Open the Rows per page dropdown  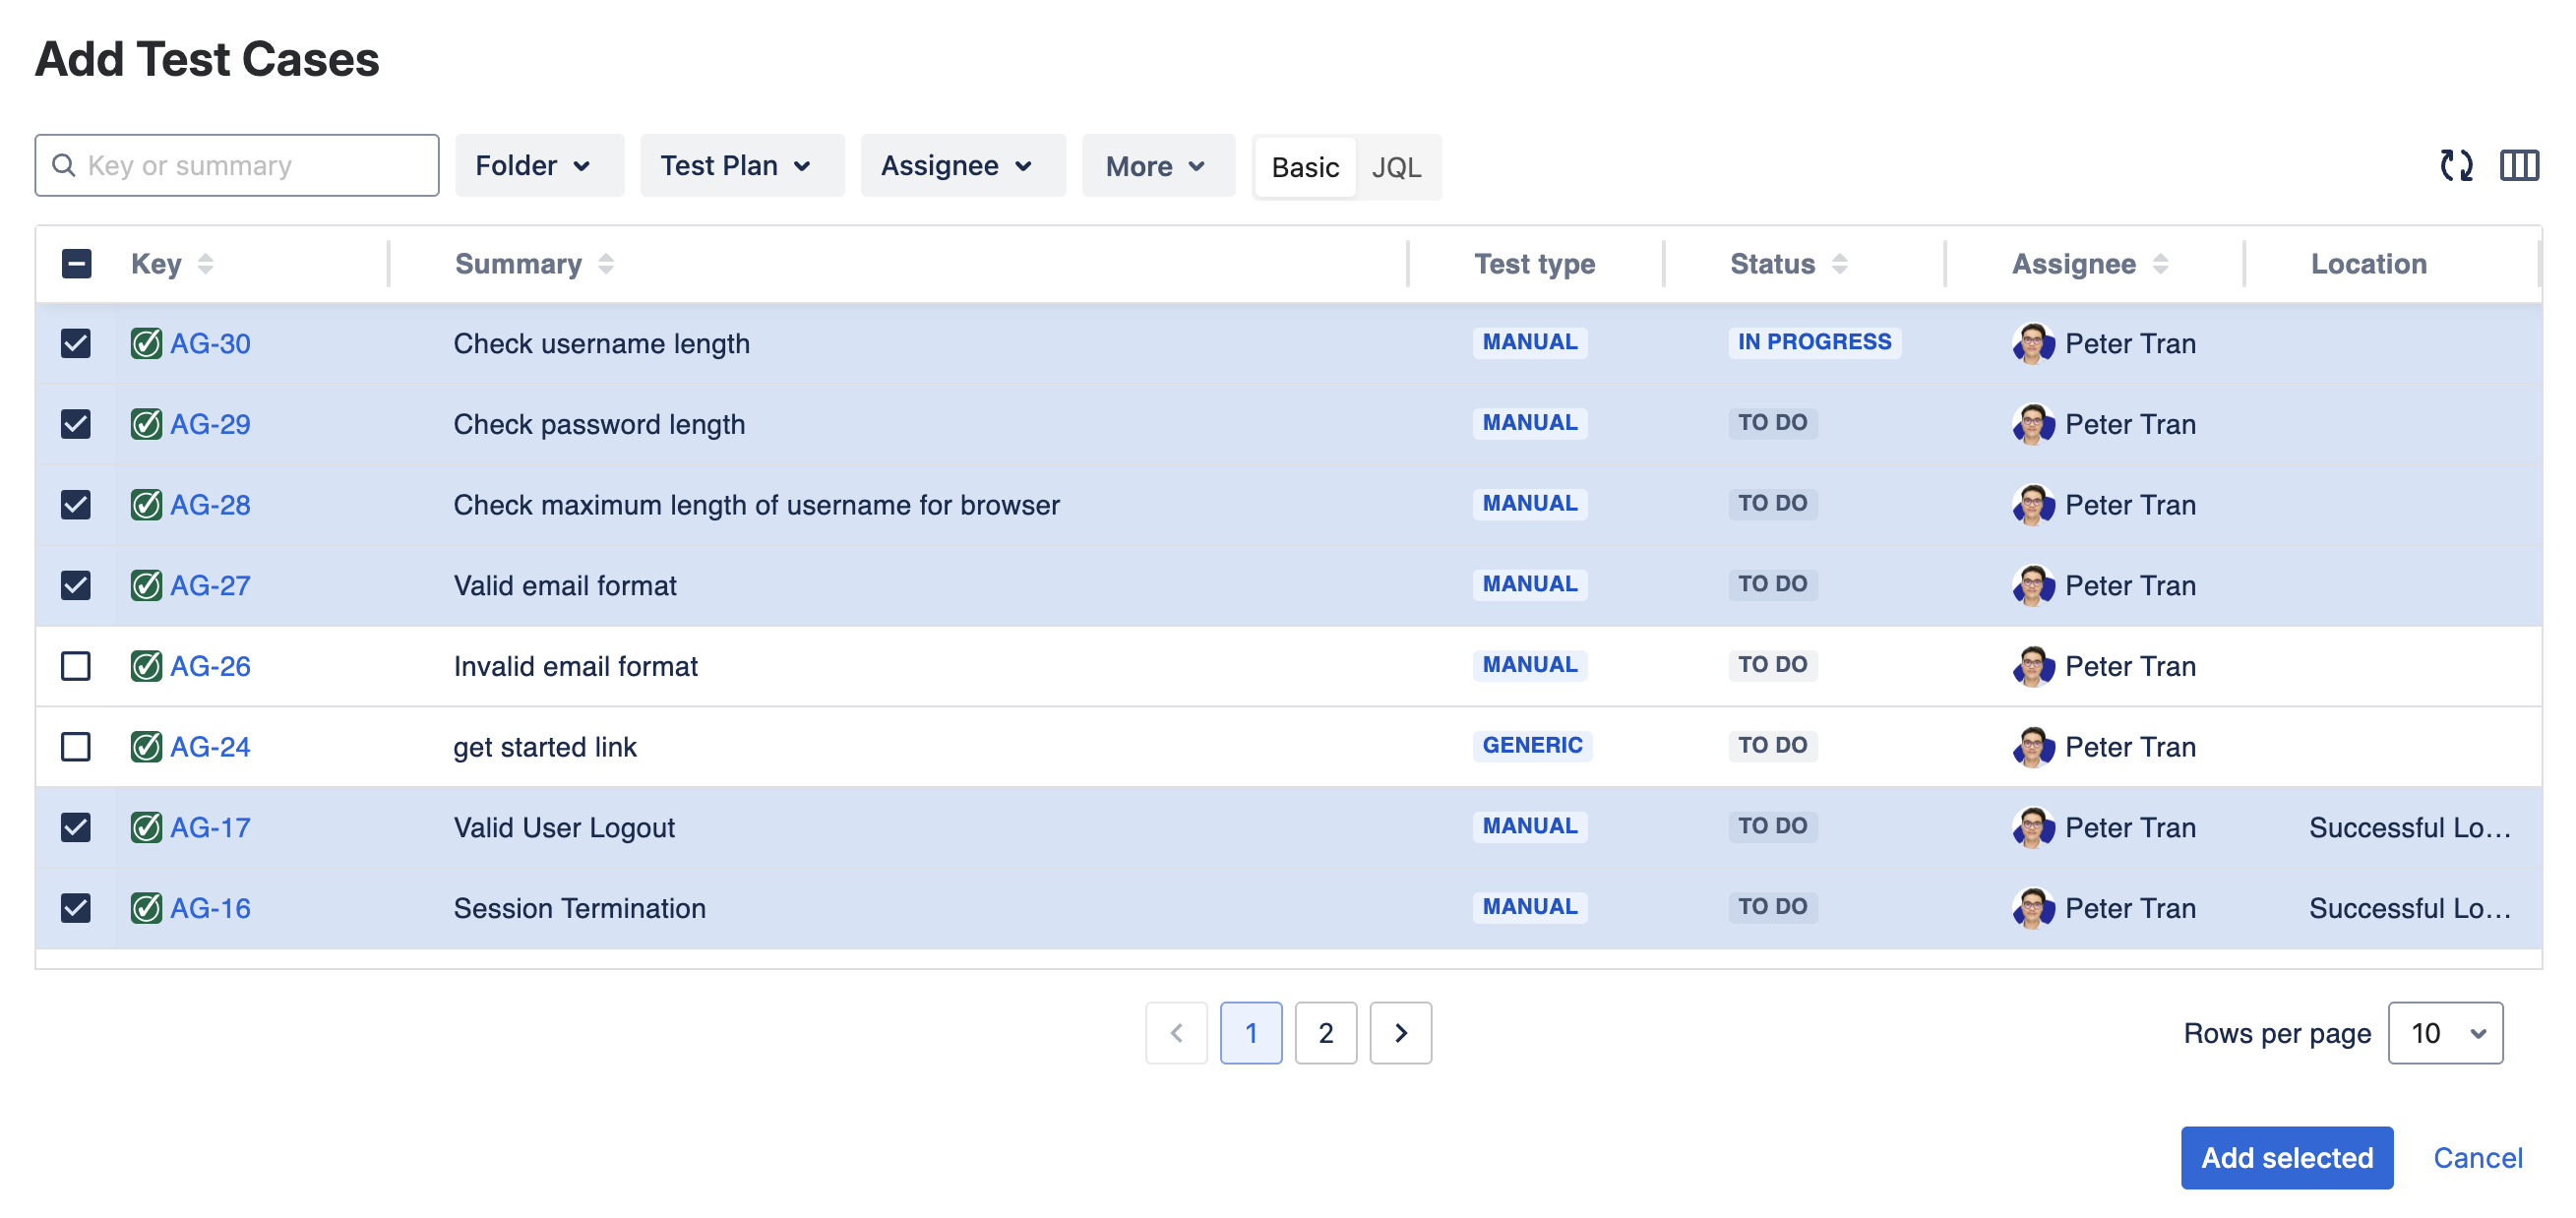pos(2444,1033)
